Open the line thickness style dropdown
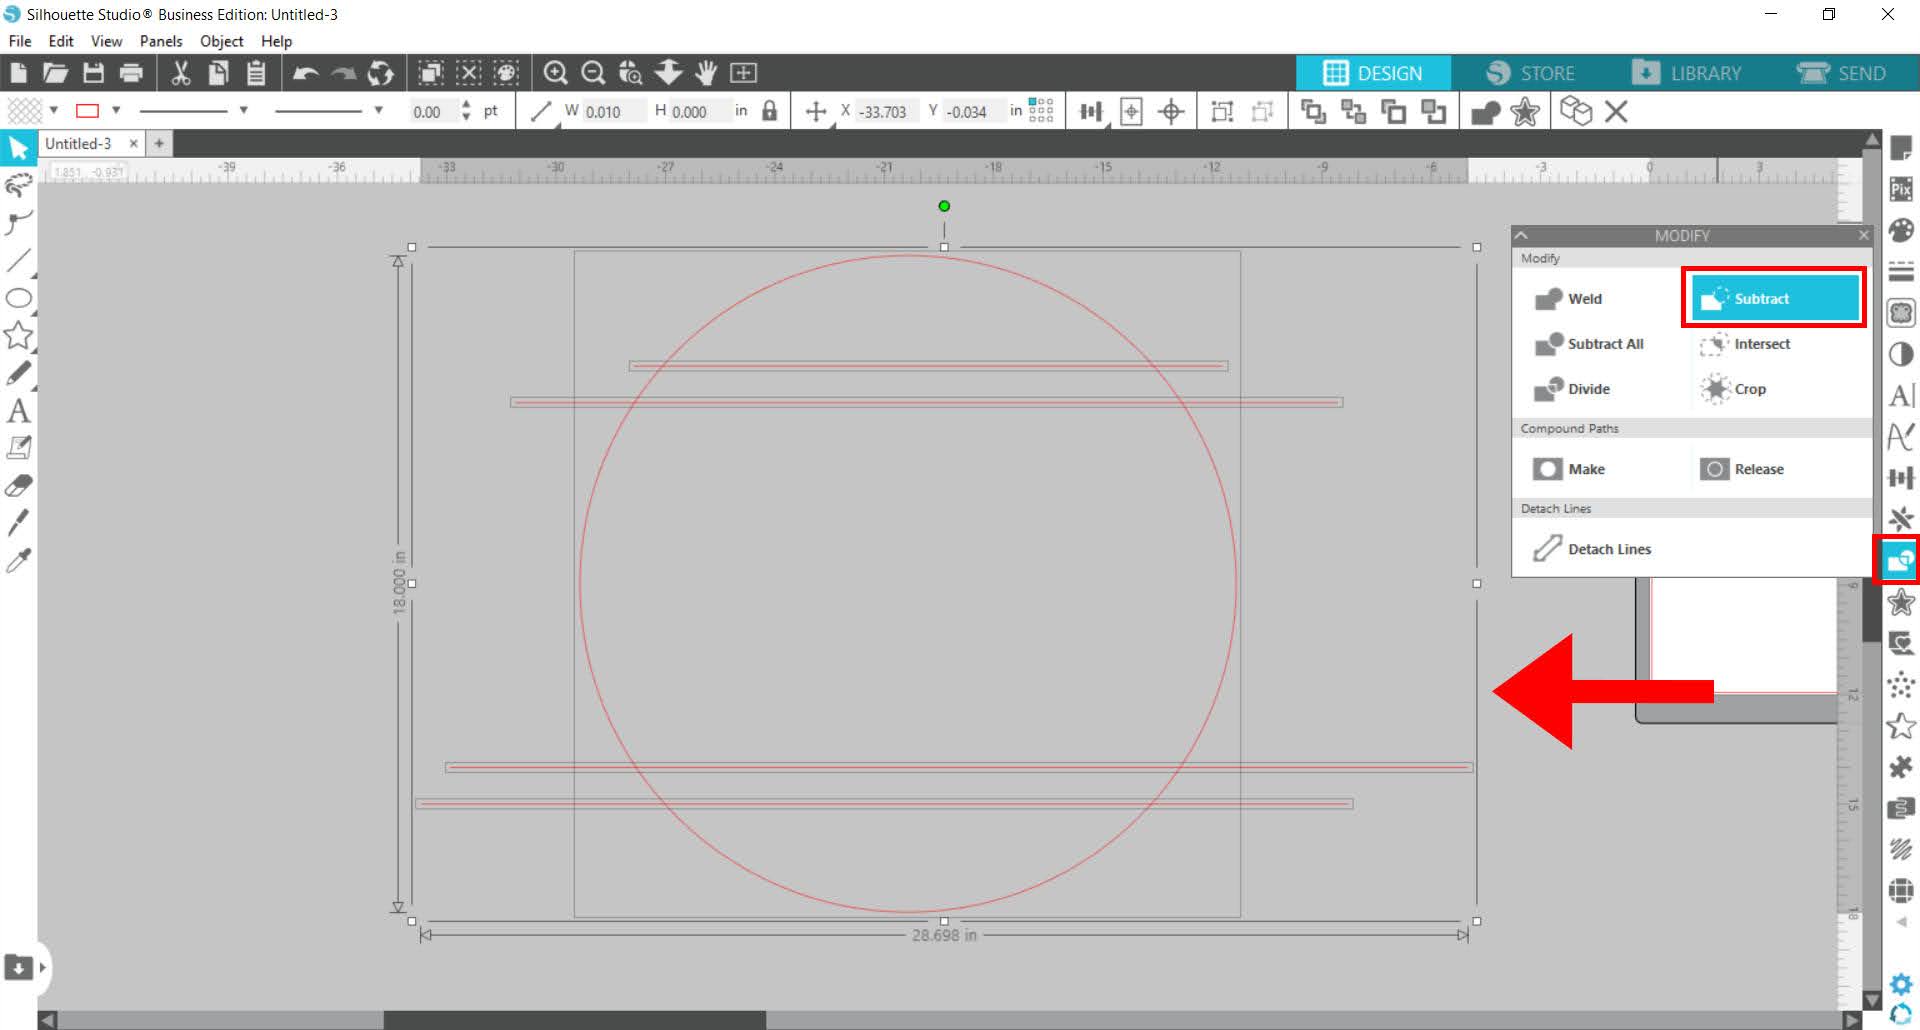1920x1030 pixels. [x=378, y=110]
